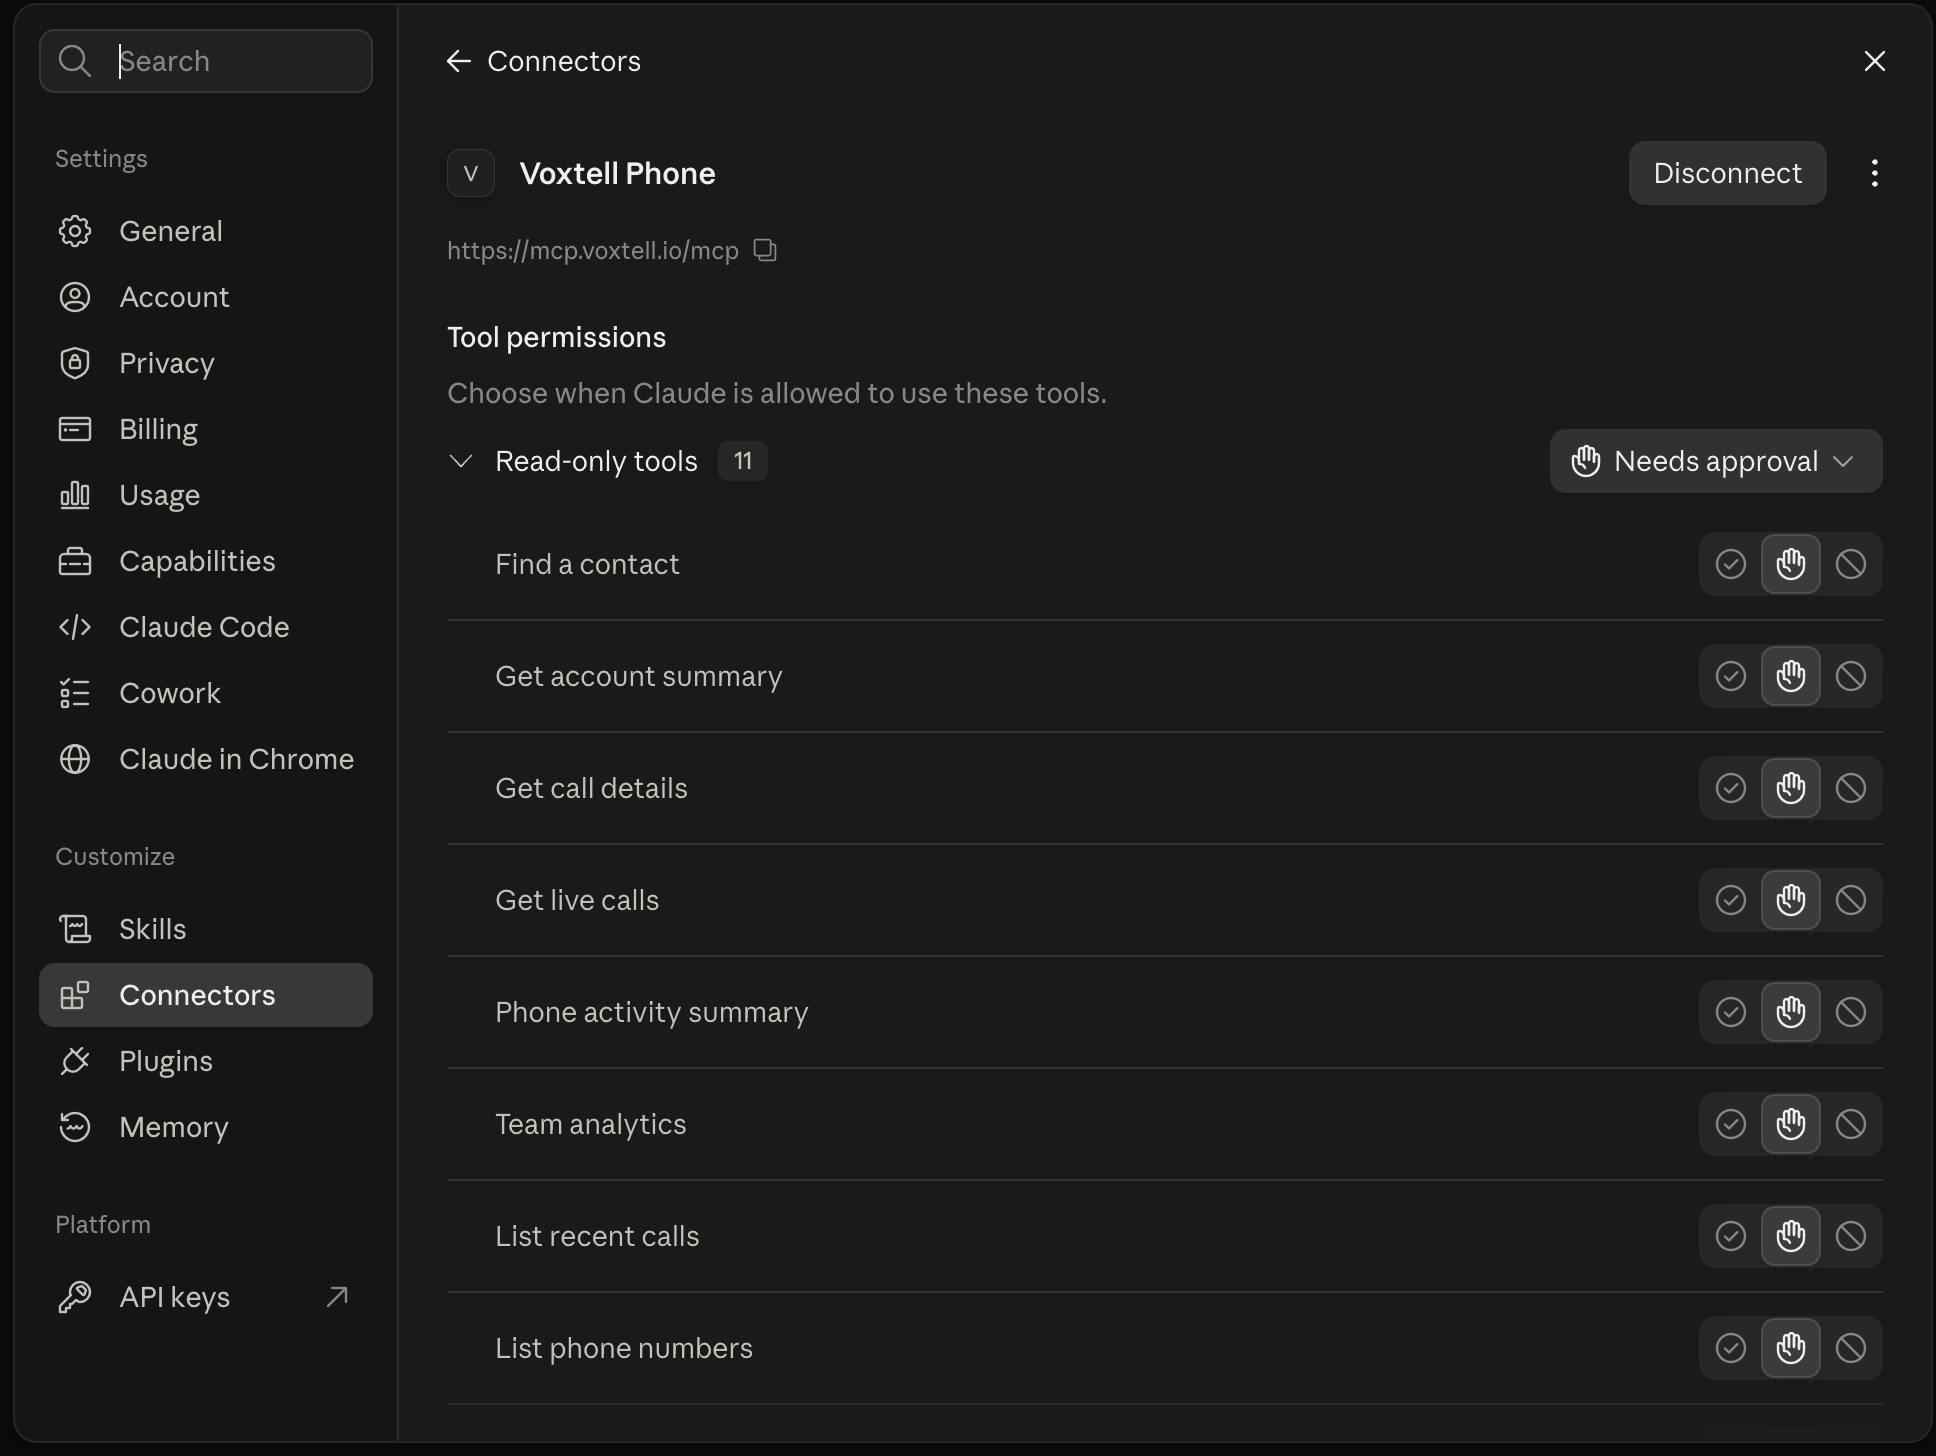
Task: Open General settings
Action: pos(206,231)
